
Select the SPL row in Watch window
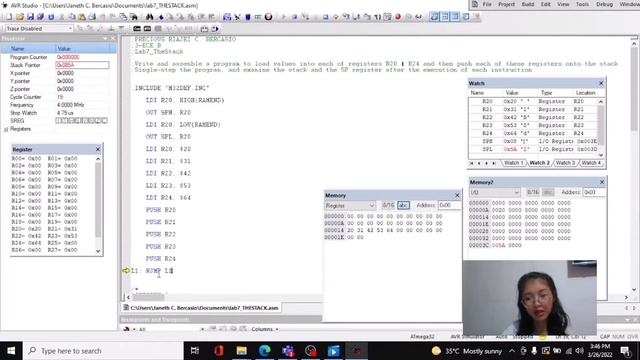click(533, 149)
